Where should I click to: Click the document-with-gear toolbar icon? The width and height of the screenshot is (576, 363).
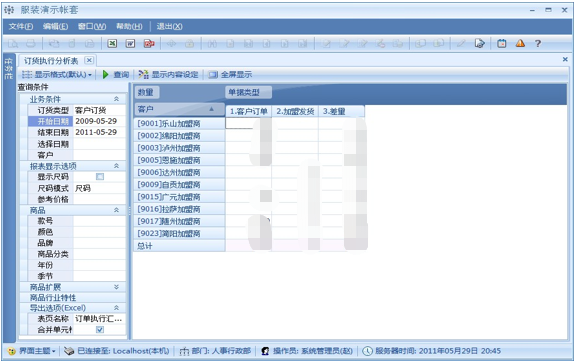(x=479, y=43)
